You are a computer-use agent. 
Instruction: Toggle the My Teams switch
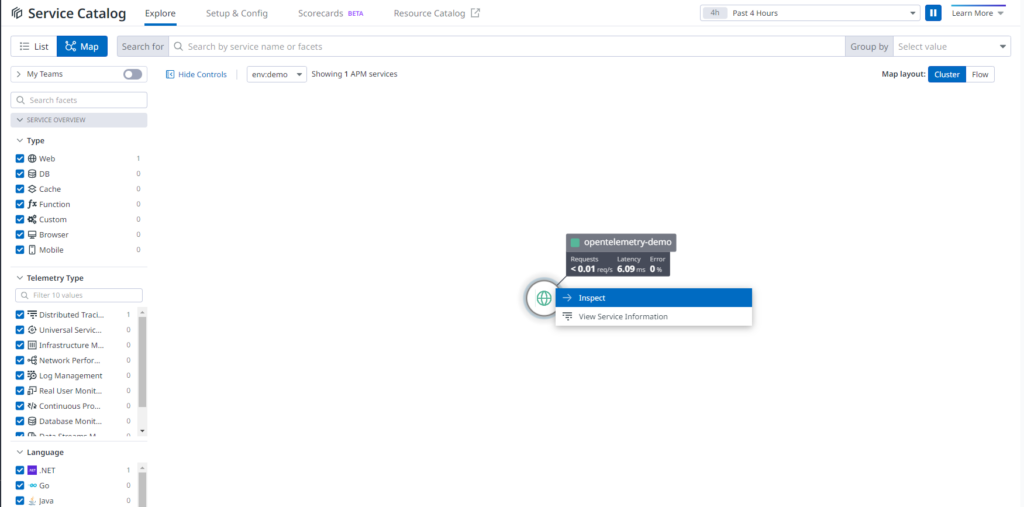(x=133, y=74)
